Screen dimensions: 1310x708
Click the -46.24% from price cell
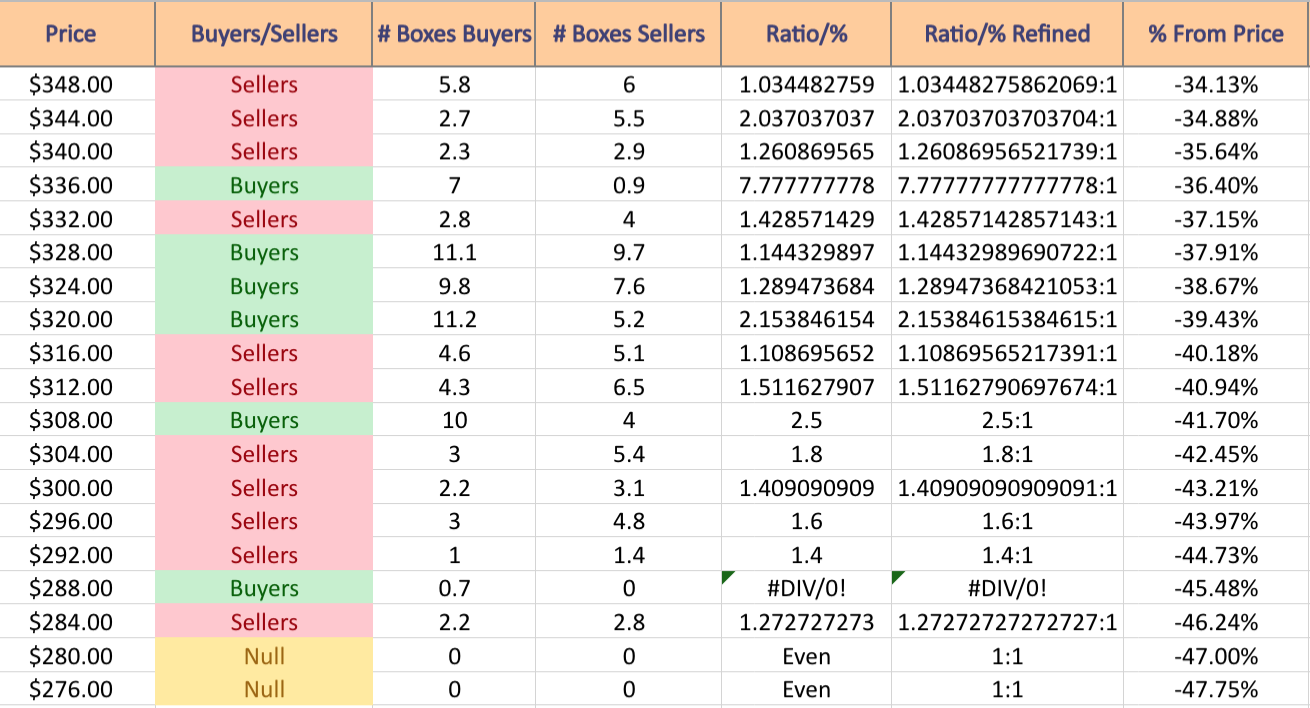tap(1216, 622)
